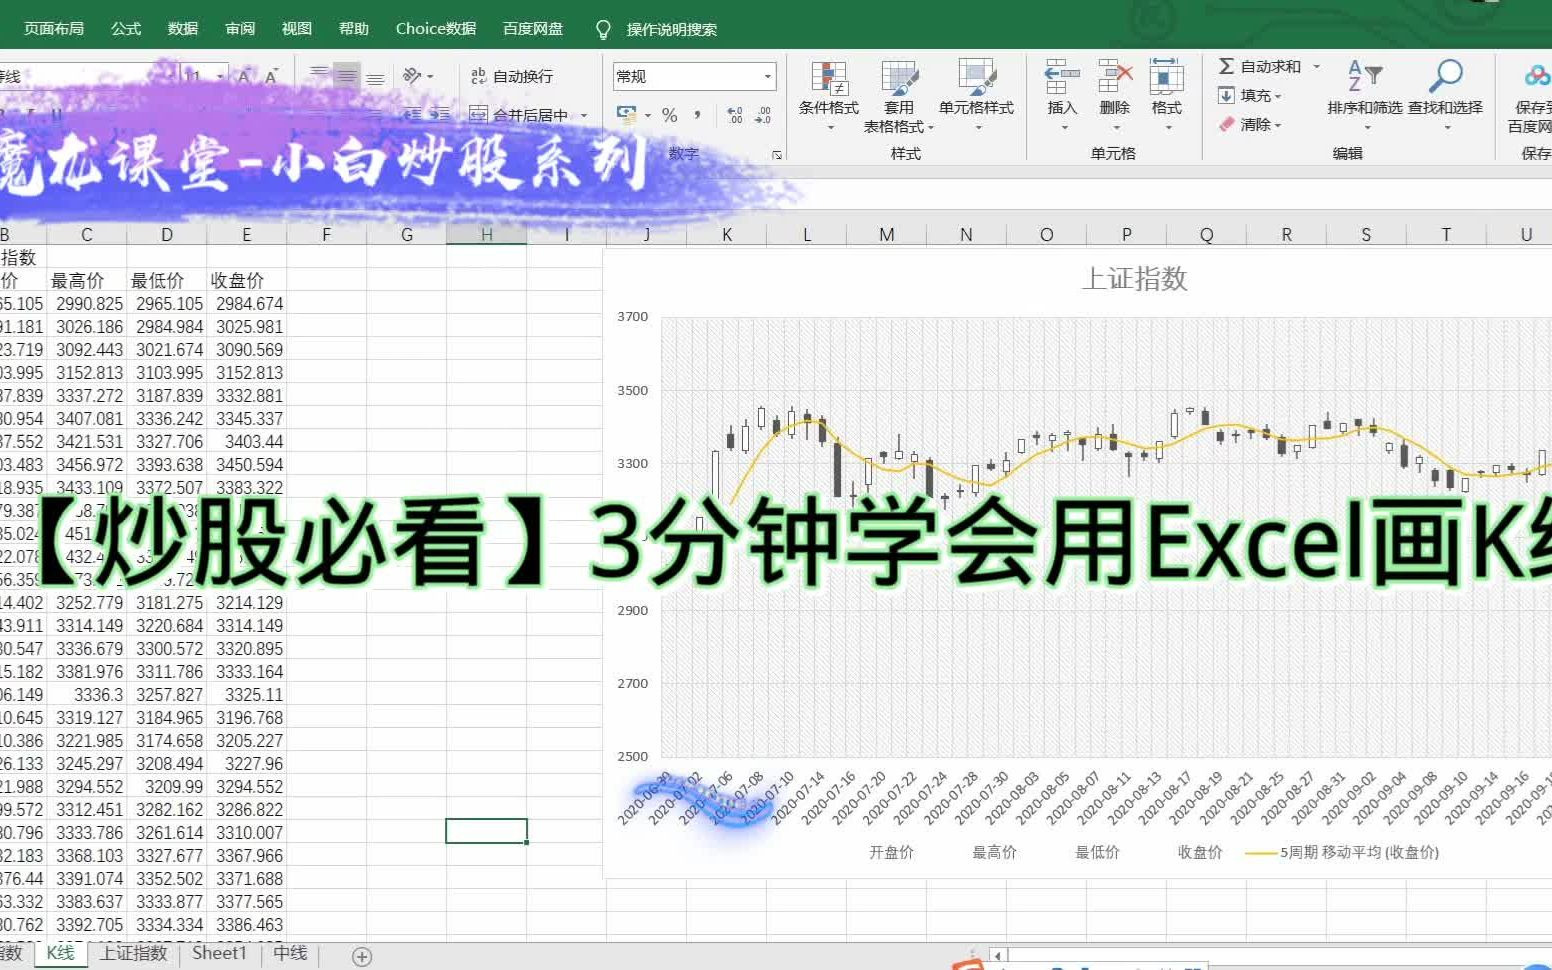
Task: Open the 页面布局 ribbon tab
Action: tap(54, 29)
